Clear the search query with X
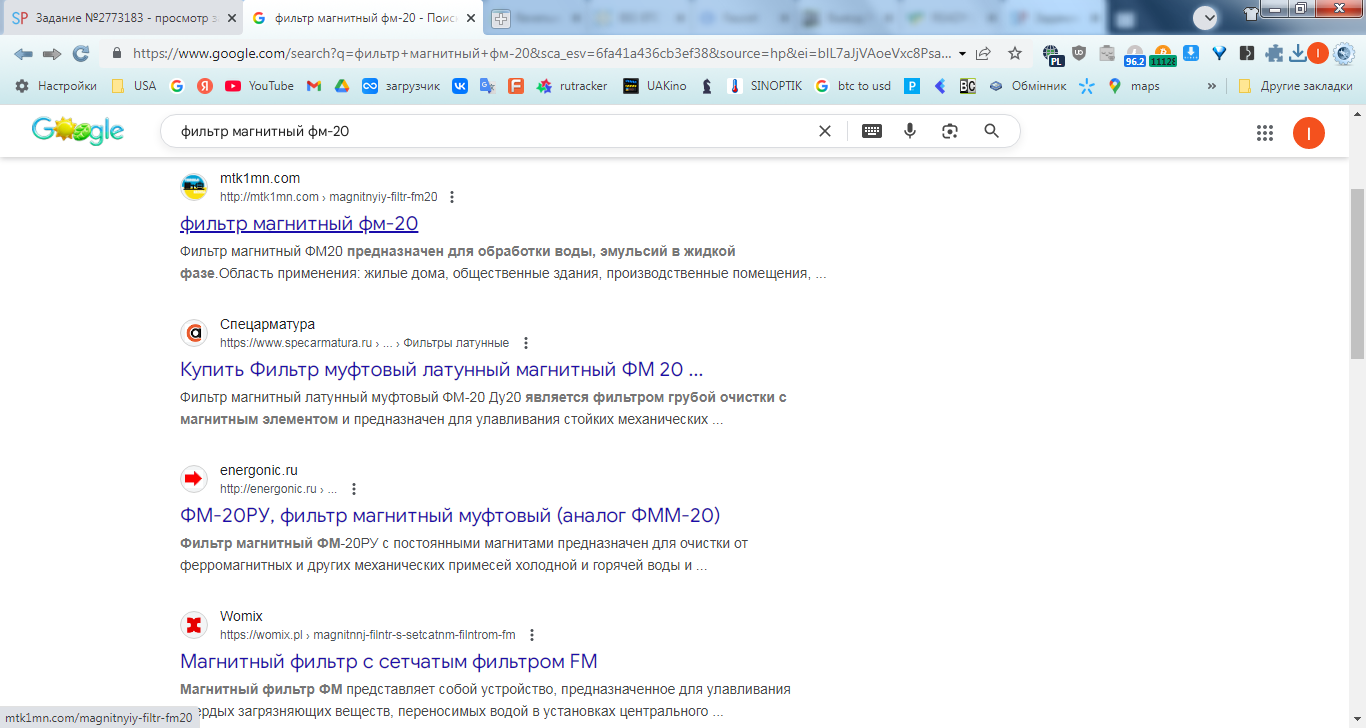 click(x=825, y=131)
